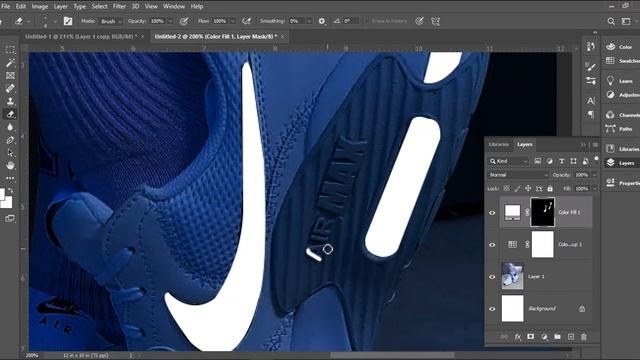This screenshot has height=360, width=640.
Task: Select the Pen tool
Action: (x=10, y=140)
